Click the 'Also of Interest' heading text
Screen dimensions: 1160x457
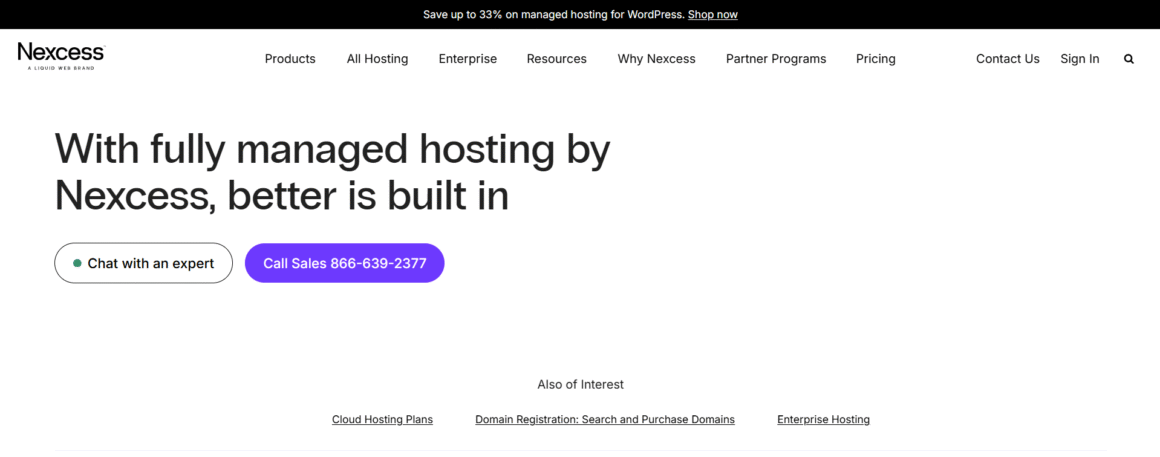pyautogui.click(x=580, y=385)
